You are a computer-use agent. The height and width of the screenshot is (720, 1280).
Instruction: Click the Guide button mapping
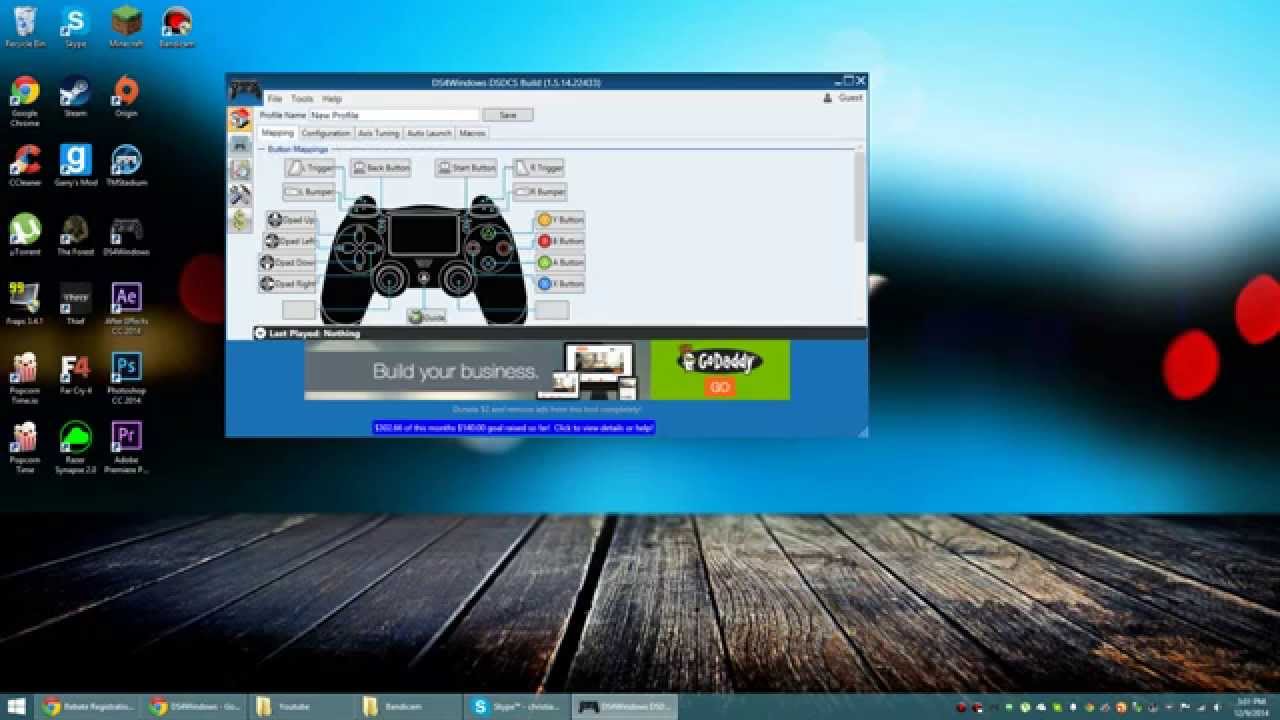pos(427,316)
